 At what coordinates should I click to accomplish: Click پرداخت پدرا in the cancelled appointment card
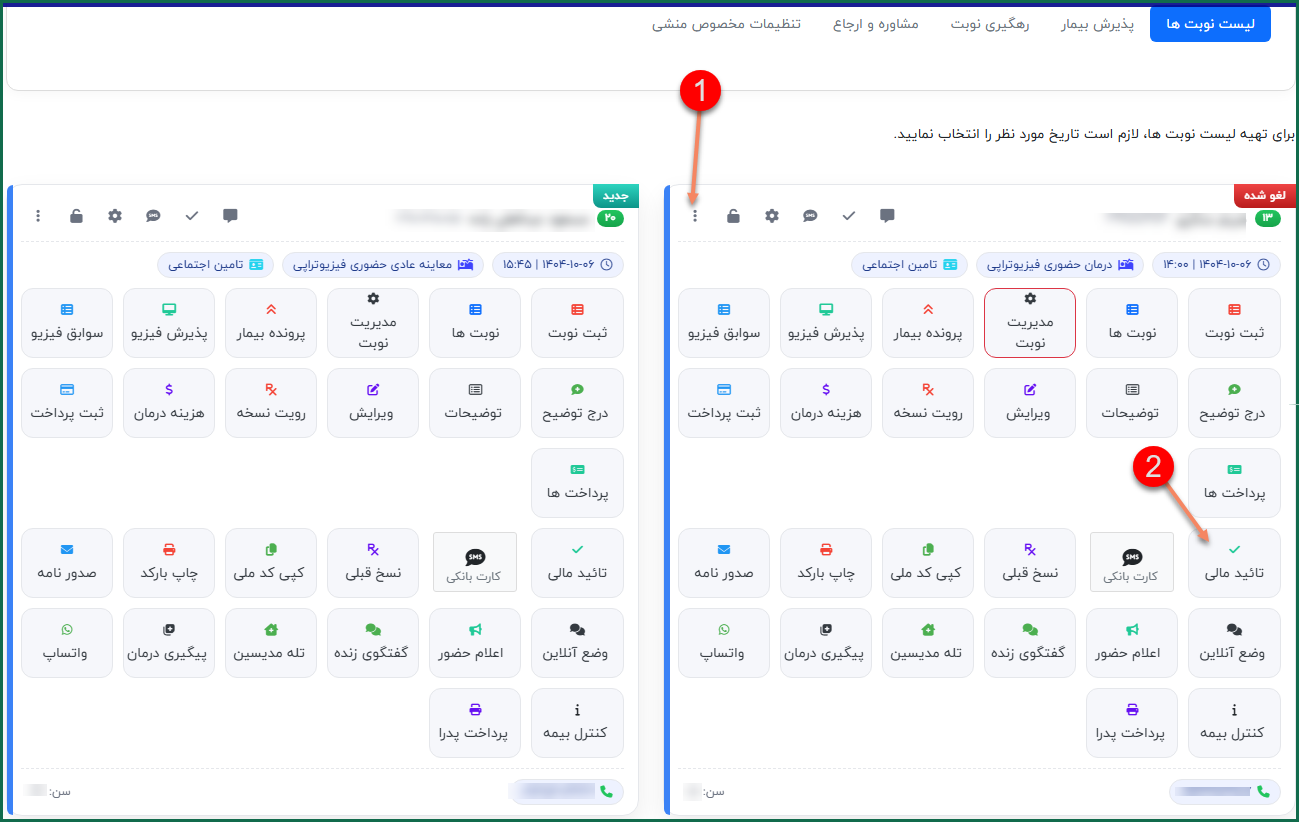coord(1132,722)
